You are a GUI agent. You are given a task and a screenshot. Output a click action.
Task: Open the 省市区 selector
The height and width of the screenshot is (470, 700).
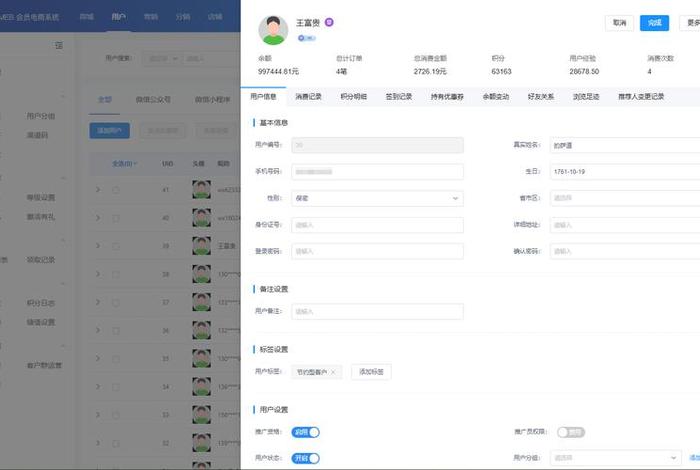[625, 198]
